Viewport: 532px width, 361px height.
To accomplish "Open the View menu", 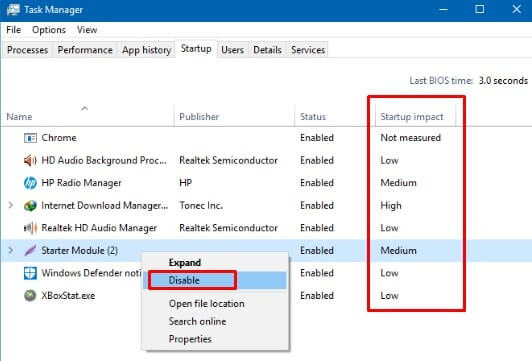I will pyautogui.click(x=87, y=30).
